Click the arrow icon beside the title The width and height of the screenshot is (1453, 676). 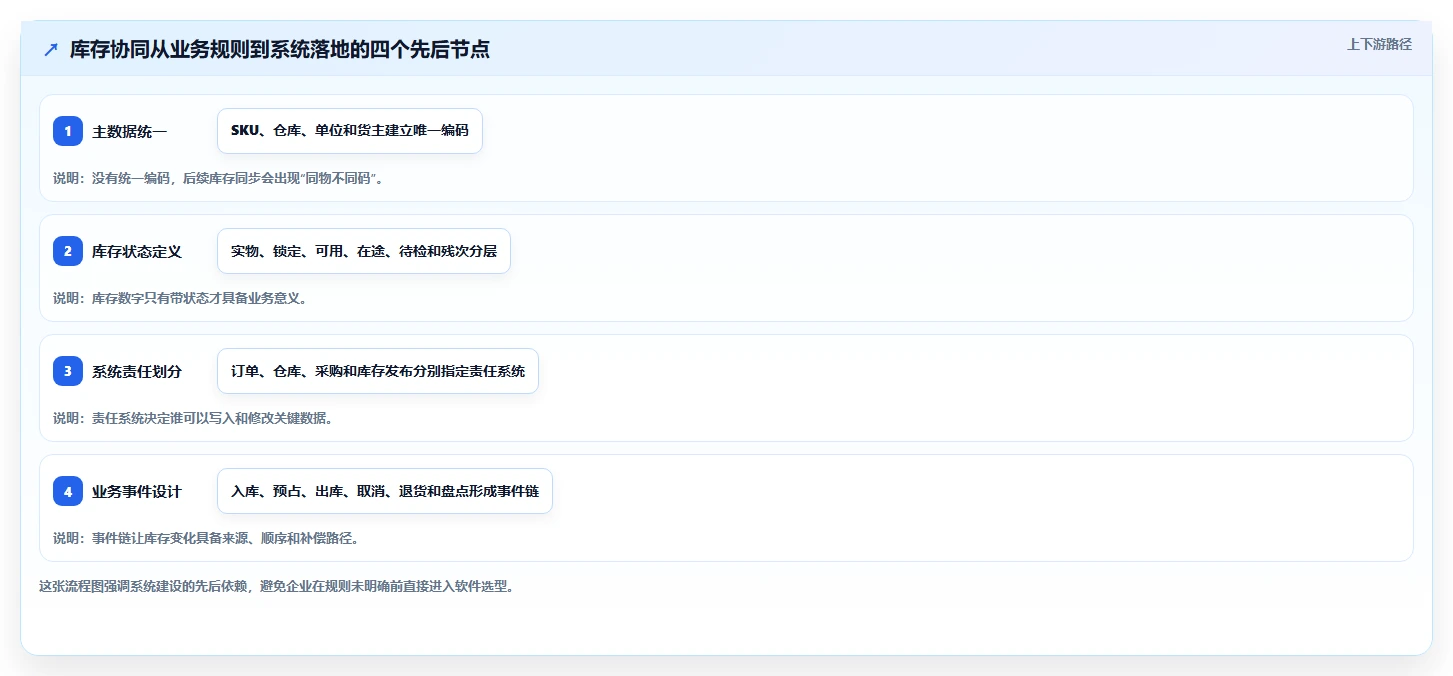point(51,50)
